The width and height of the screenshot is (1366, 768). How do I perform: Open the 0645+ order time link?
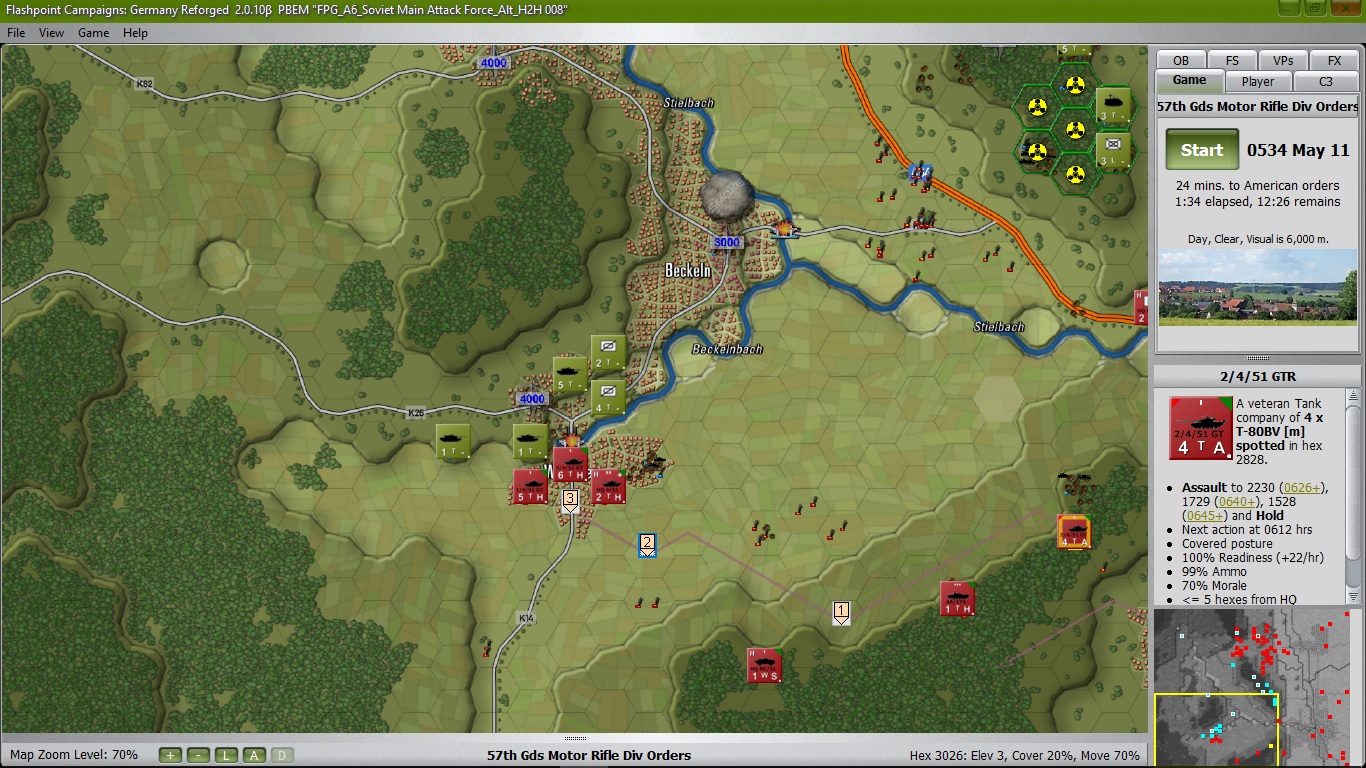[x=1203, y=515]
